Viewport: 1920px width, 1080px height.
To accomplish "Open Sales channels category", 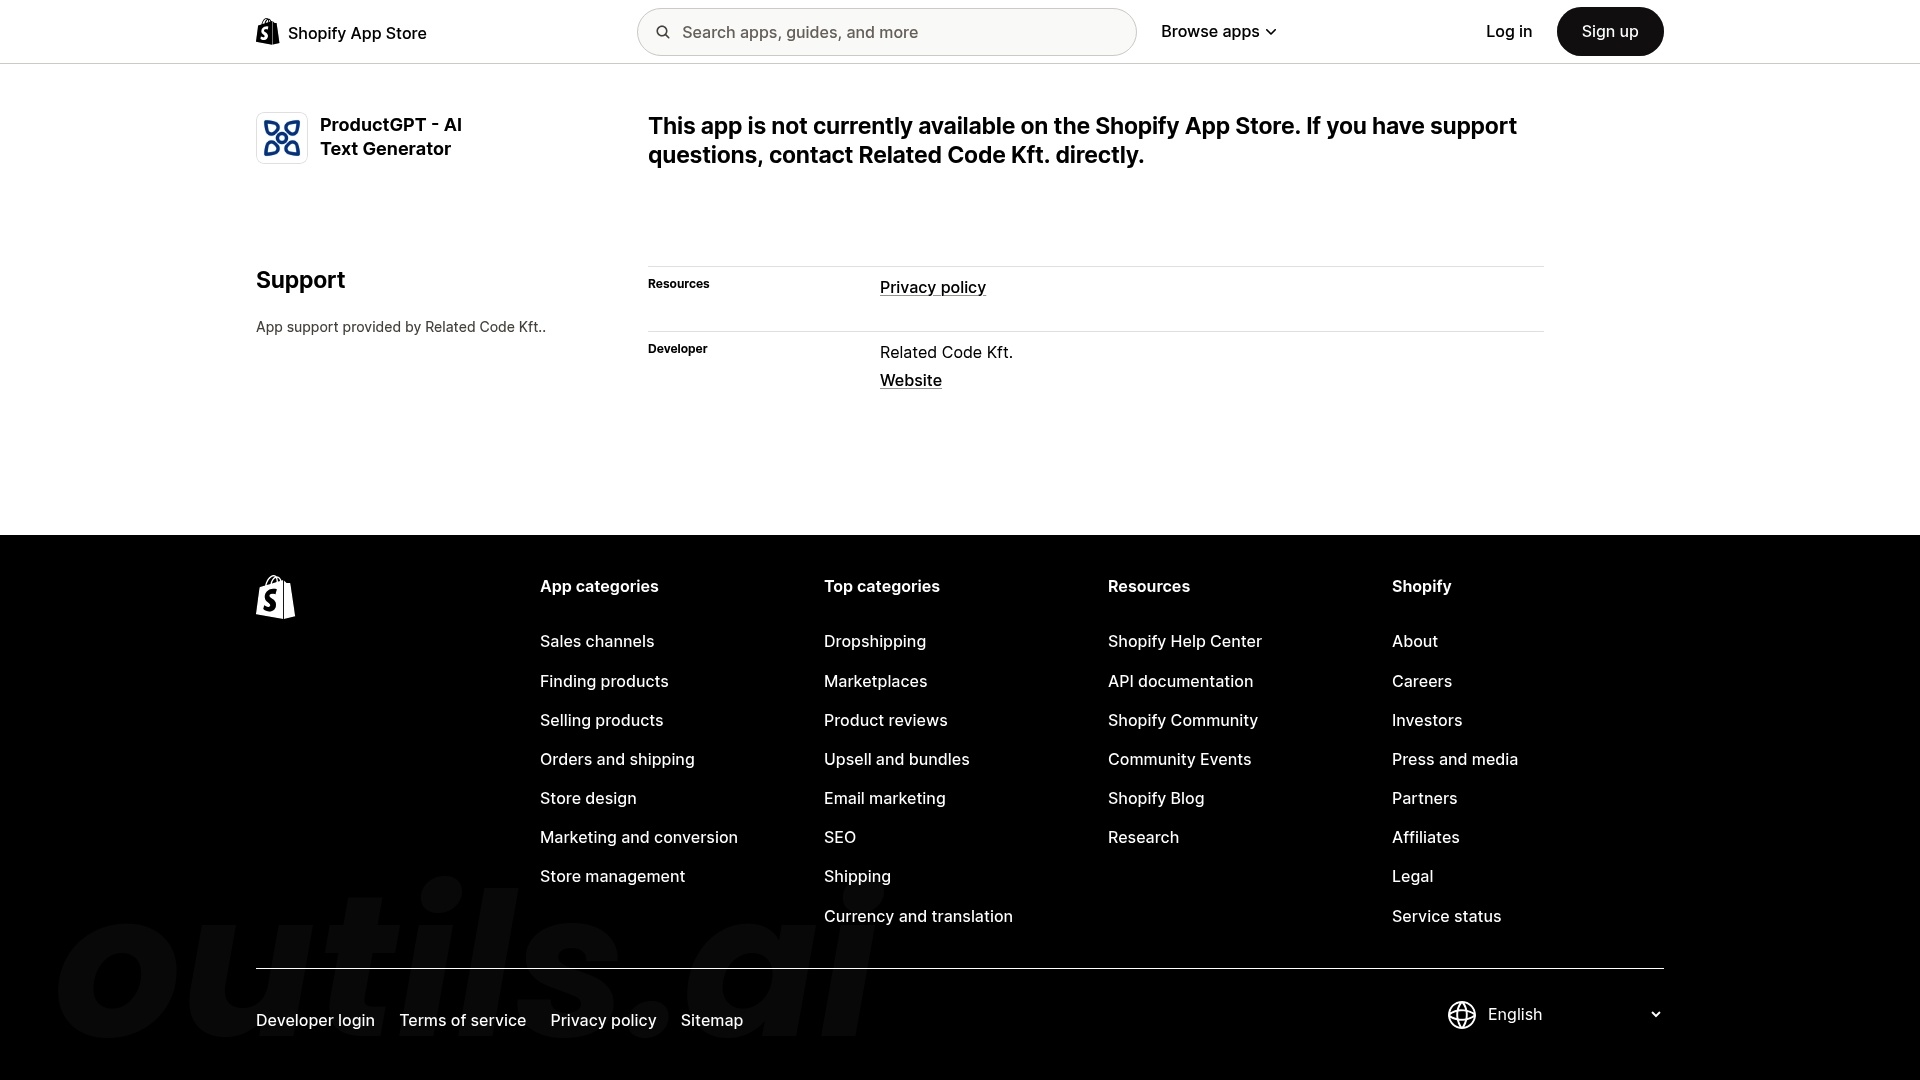I will pos(597,642).
